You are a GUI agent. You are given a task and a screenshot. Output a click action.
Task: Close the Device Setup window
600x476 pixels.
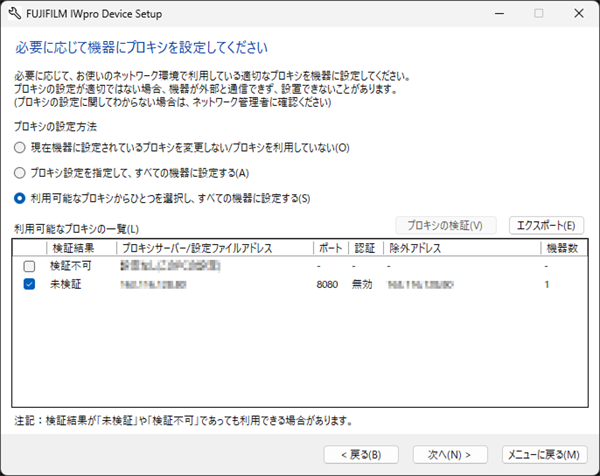point(579,14)
